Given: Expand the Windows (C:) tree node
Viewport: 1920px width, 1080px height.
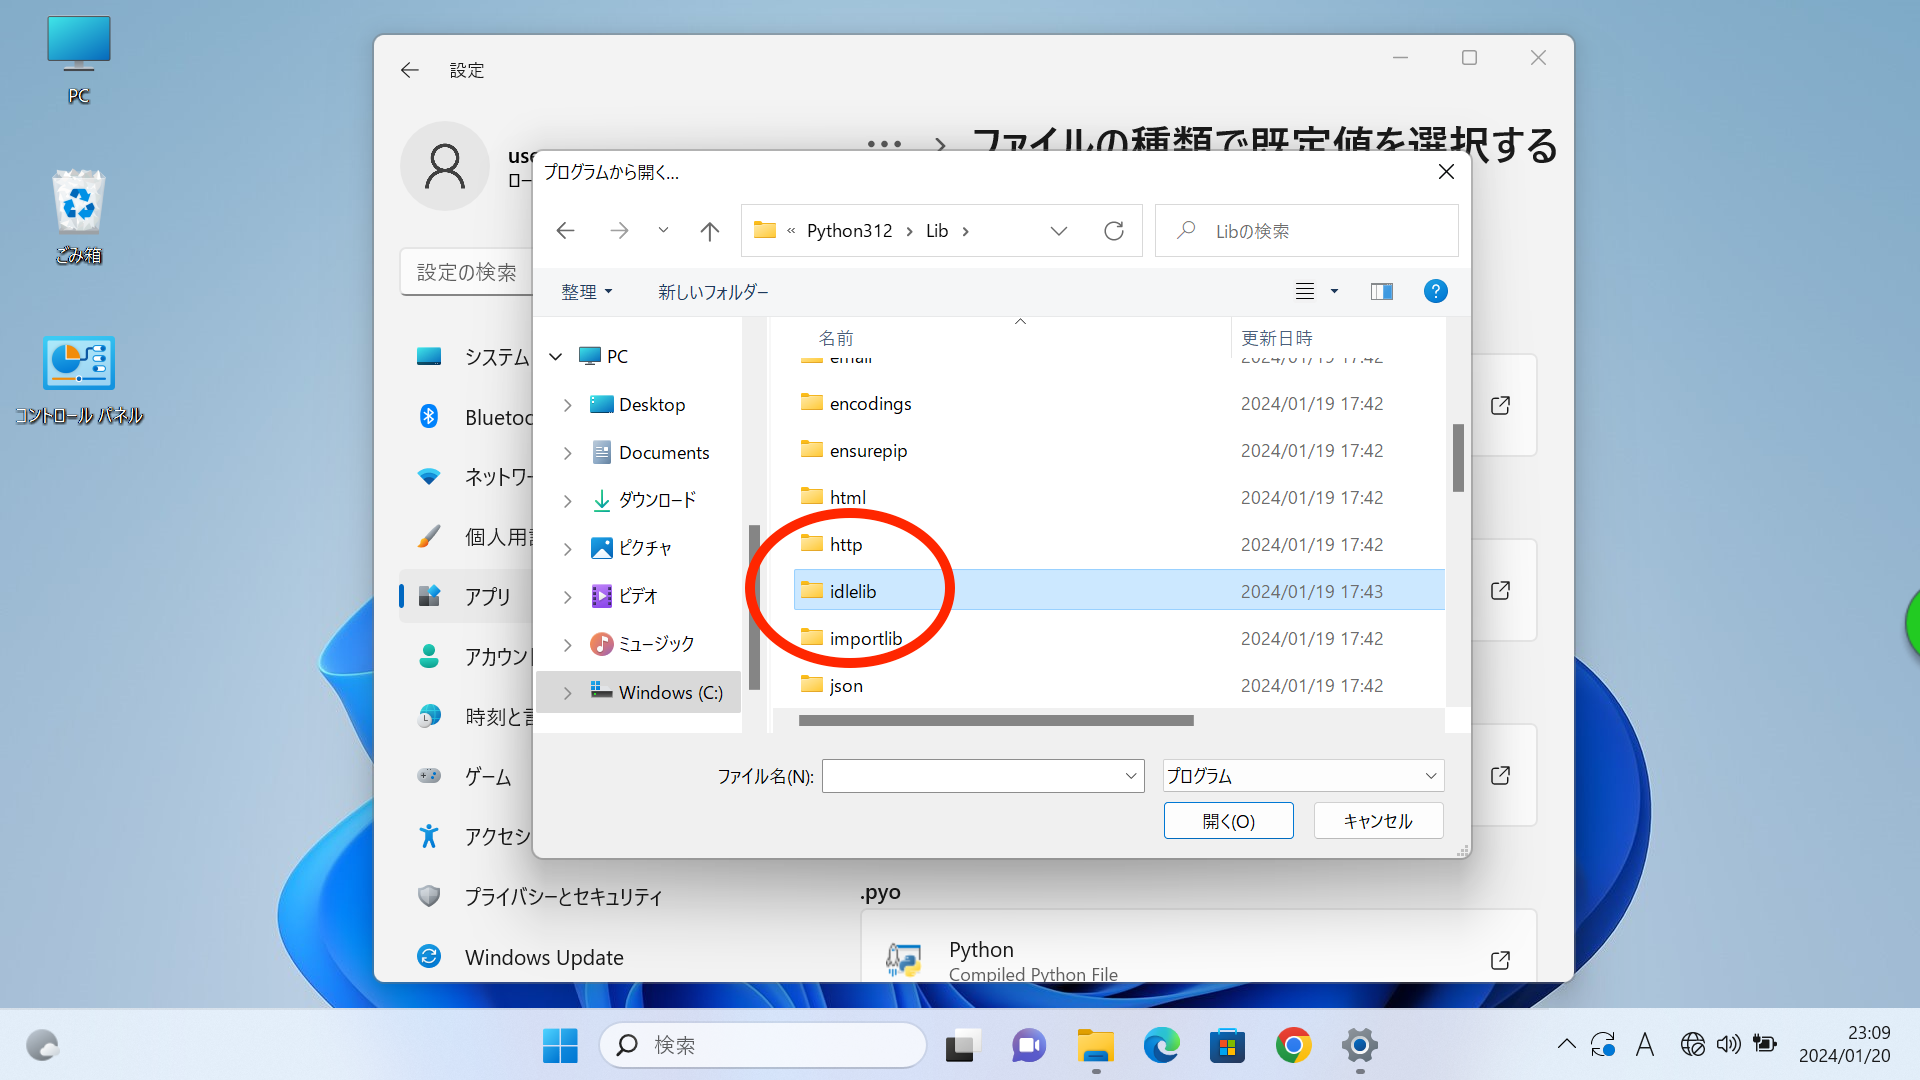Looking at the screenshot, I should point(567,692).
